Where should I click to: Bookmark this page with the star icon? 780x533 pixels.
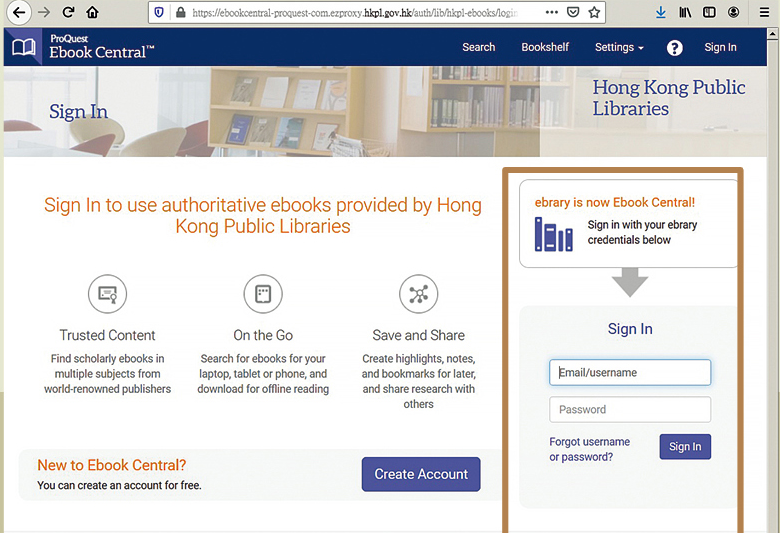[x=594, y=12]
